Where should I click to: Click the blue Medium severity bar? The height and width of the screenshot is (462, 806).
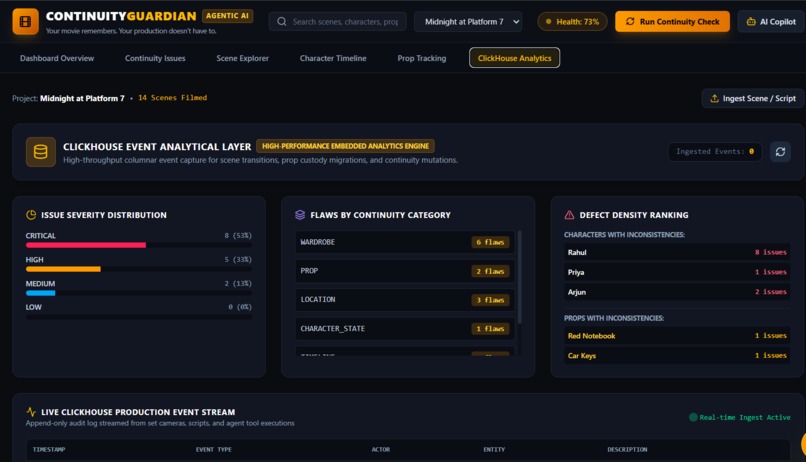(41, 293)
